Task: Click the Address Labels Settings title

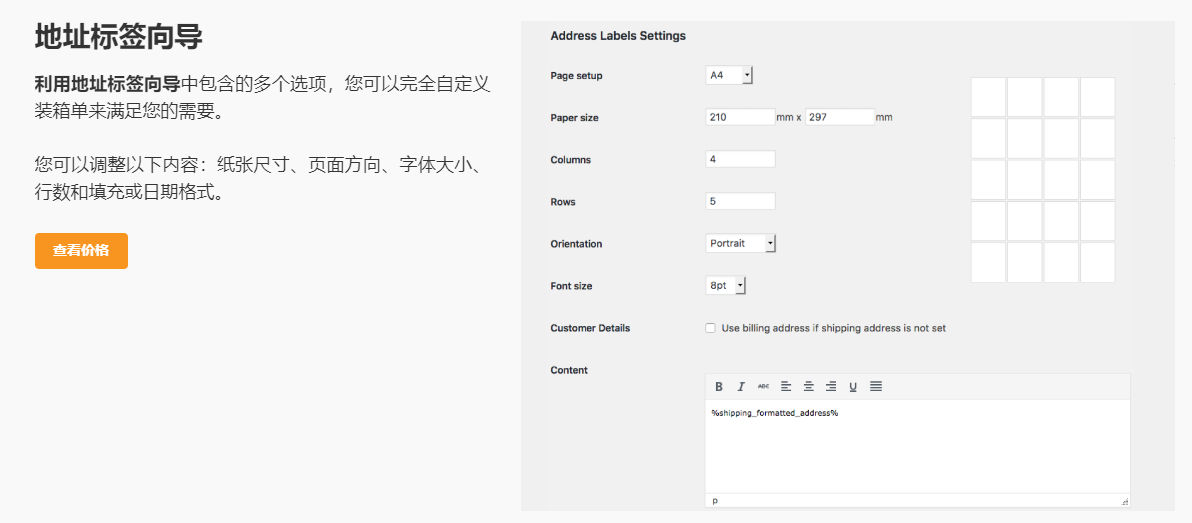Action: click(x=618, y=36)
